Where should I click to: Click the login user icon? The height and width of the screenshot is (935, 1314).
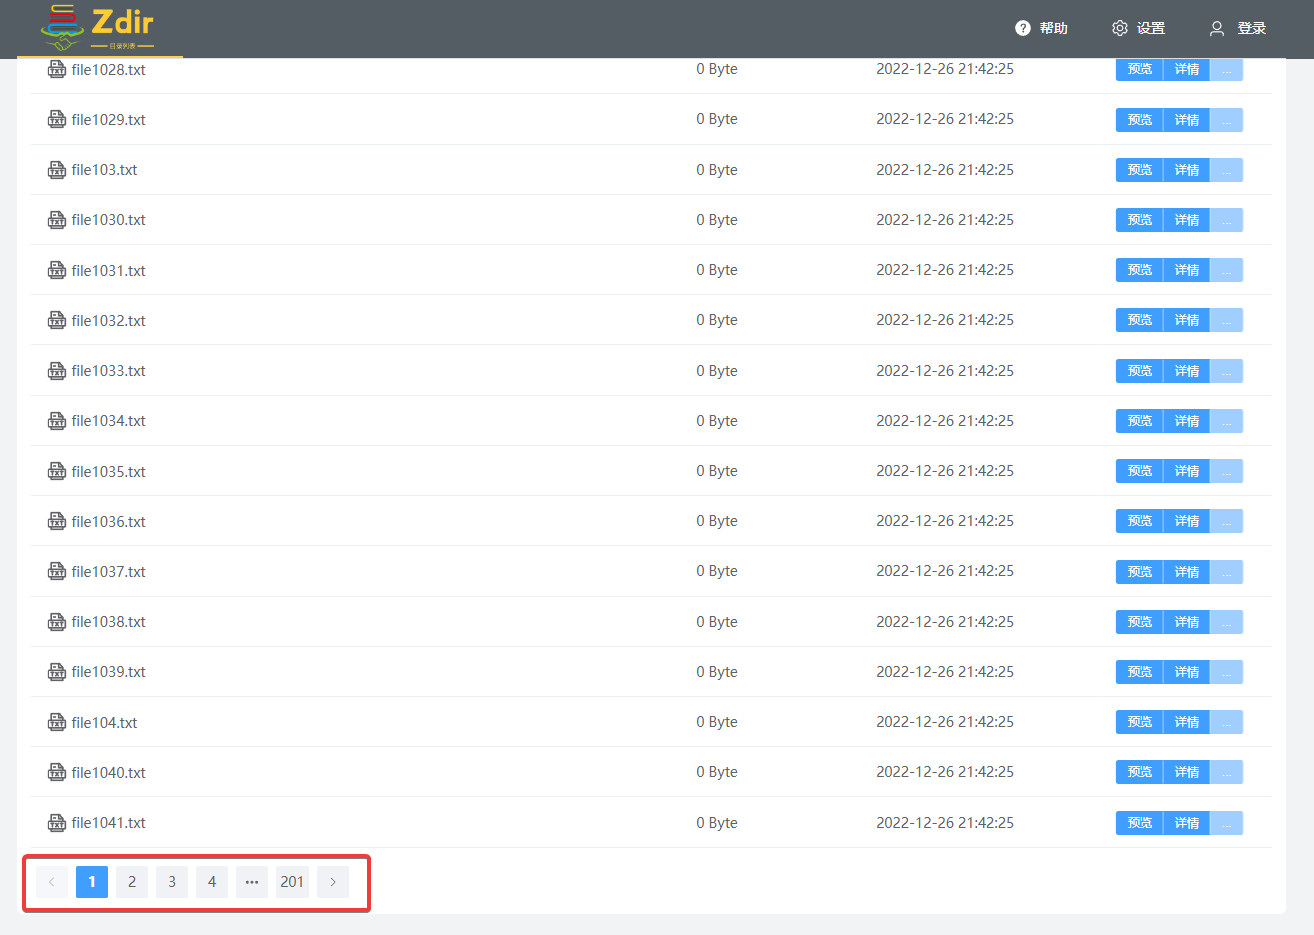pyautogui.click(x=1216, y=28)
